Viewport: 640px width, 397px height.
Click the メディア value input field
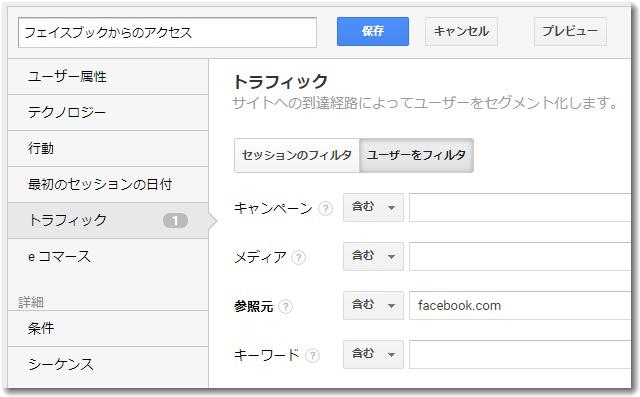point(520,256)
